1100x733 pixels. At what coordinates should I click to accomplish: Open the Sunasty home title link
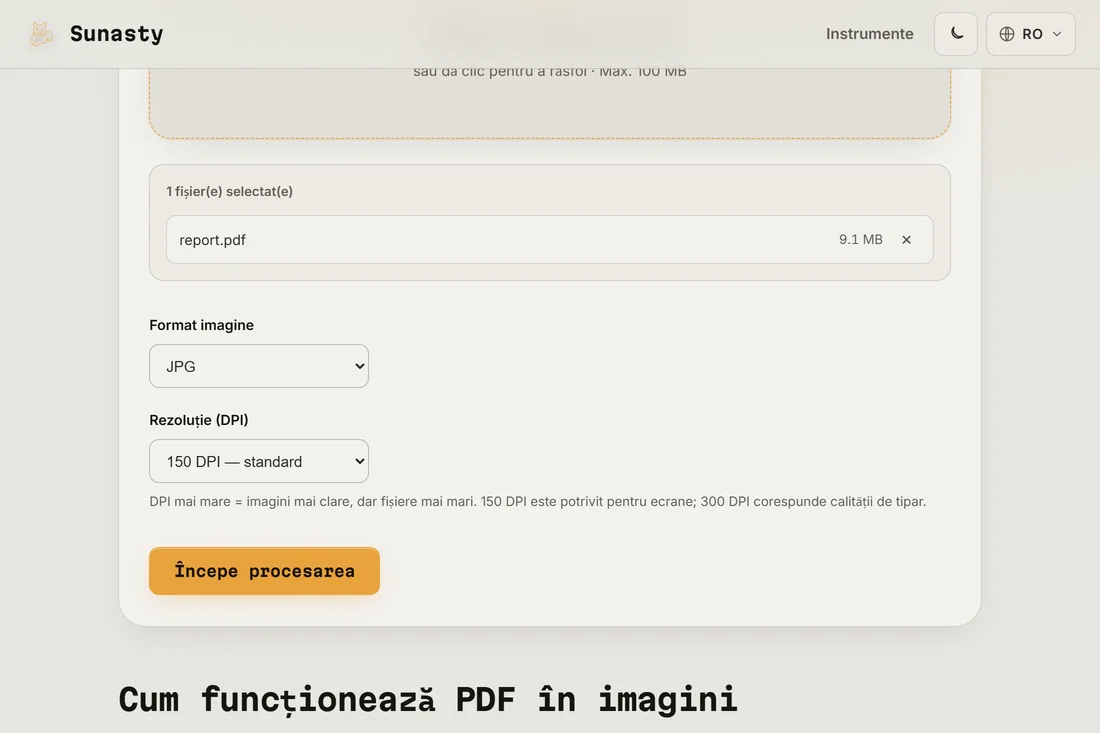(116, 34)
